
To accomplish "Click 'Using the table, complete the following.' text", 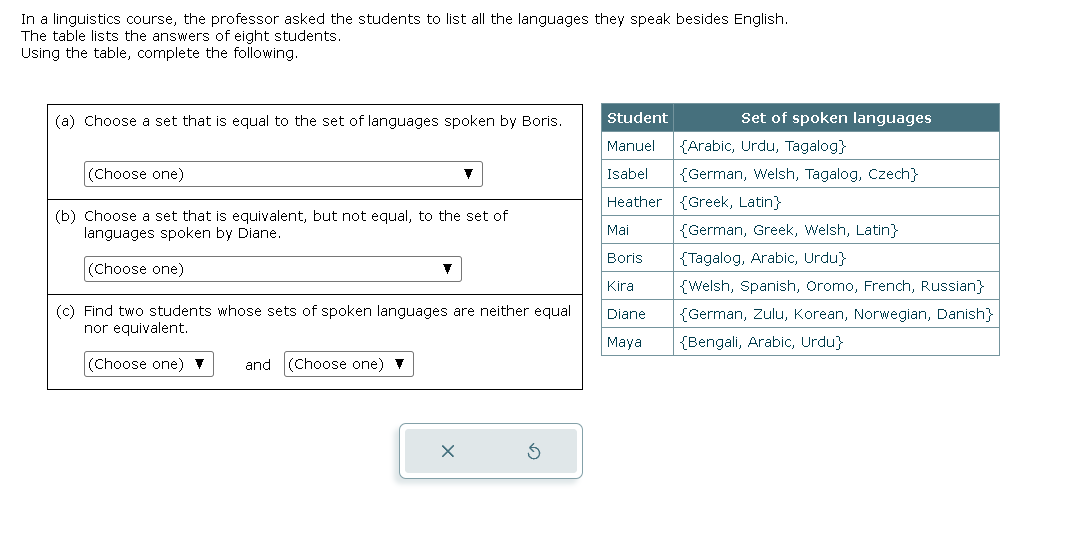I will click(159, 53).
